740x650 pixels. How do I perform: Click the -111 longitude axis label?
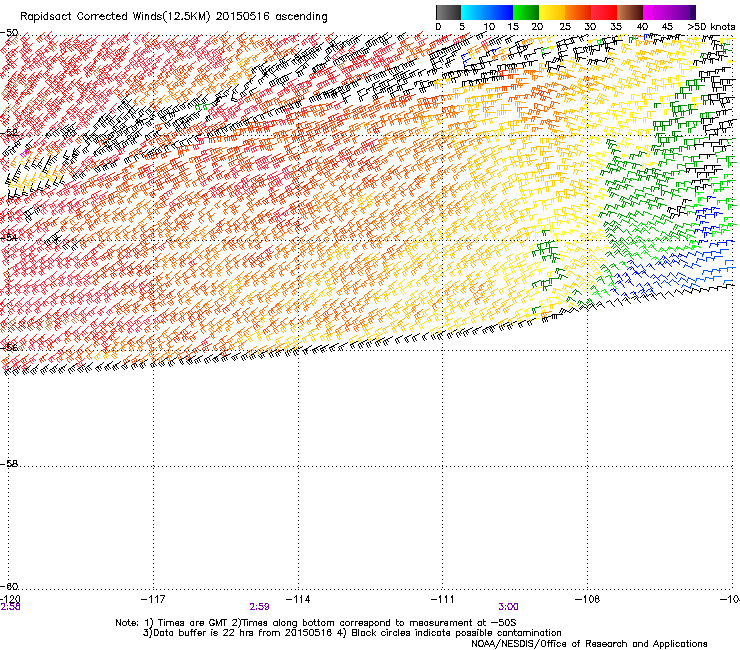[x=443, y=599]
